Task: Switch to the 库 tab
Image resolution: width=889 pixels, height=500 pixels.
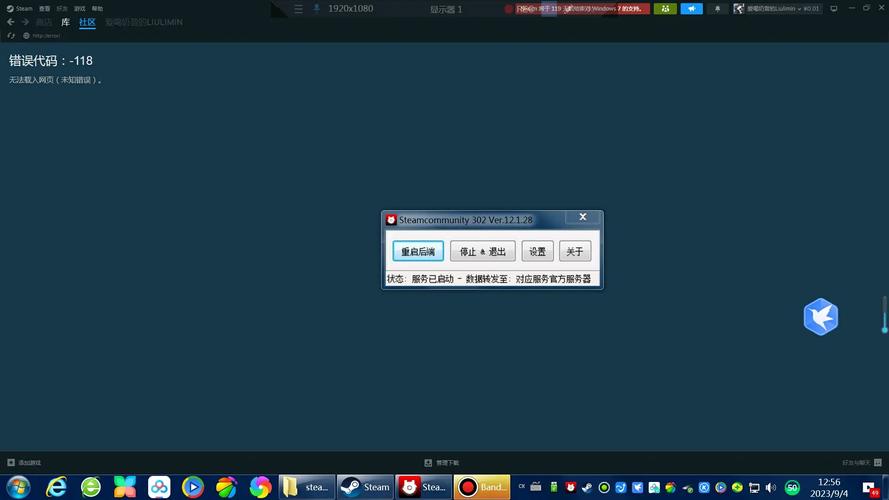Action: coord(66,22)
